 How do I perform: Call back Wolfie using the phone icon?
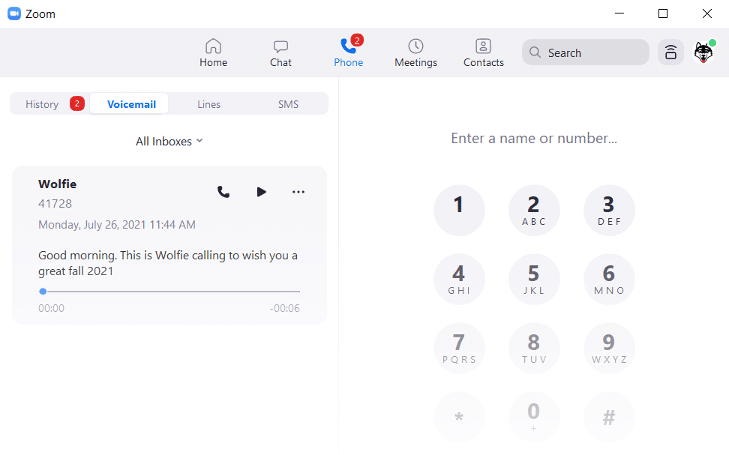point(224,192)
